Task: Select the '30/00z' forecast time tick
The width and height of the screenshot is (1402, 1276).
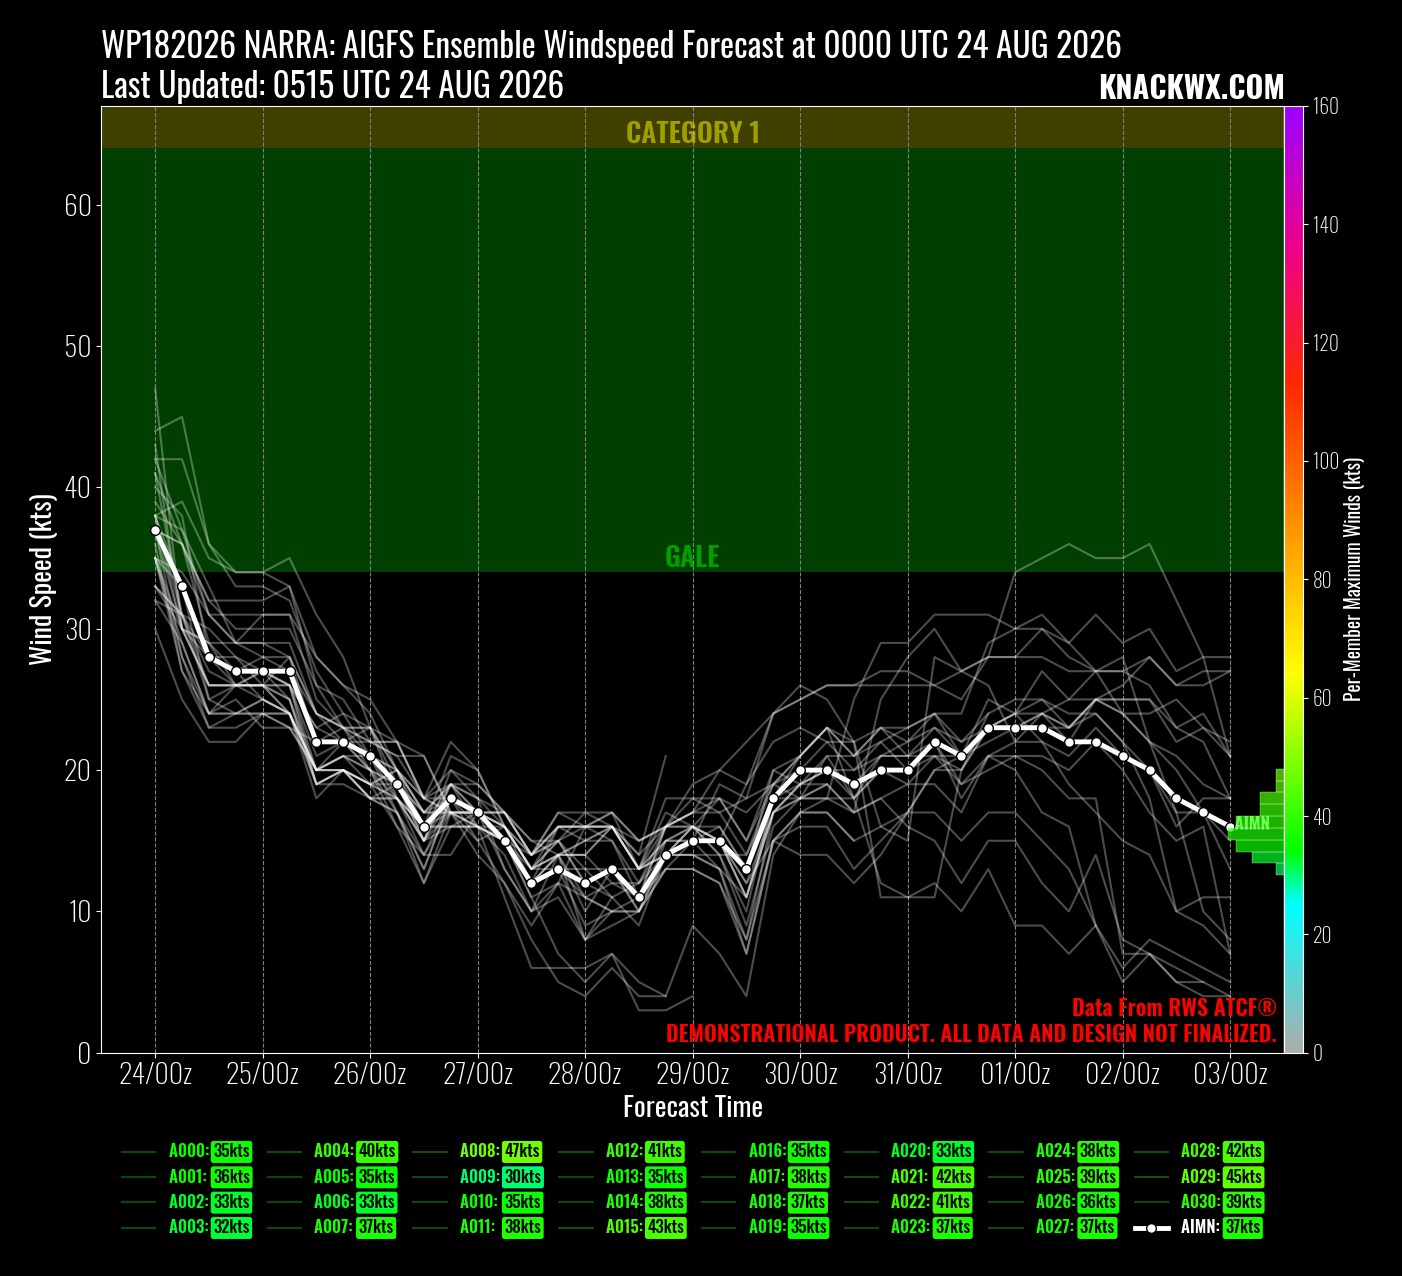Action: 801,1075
